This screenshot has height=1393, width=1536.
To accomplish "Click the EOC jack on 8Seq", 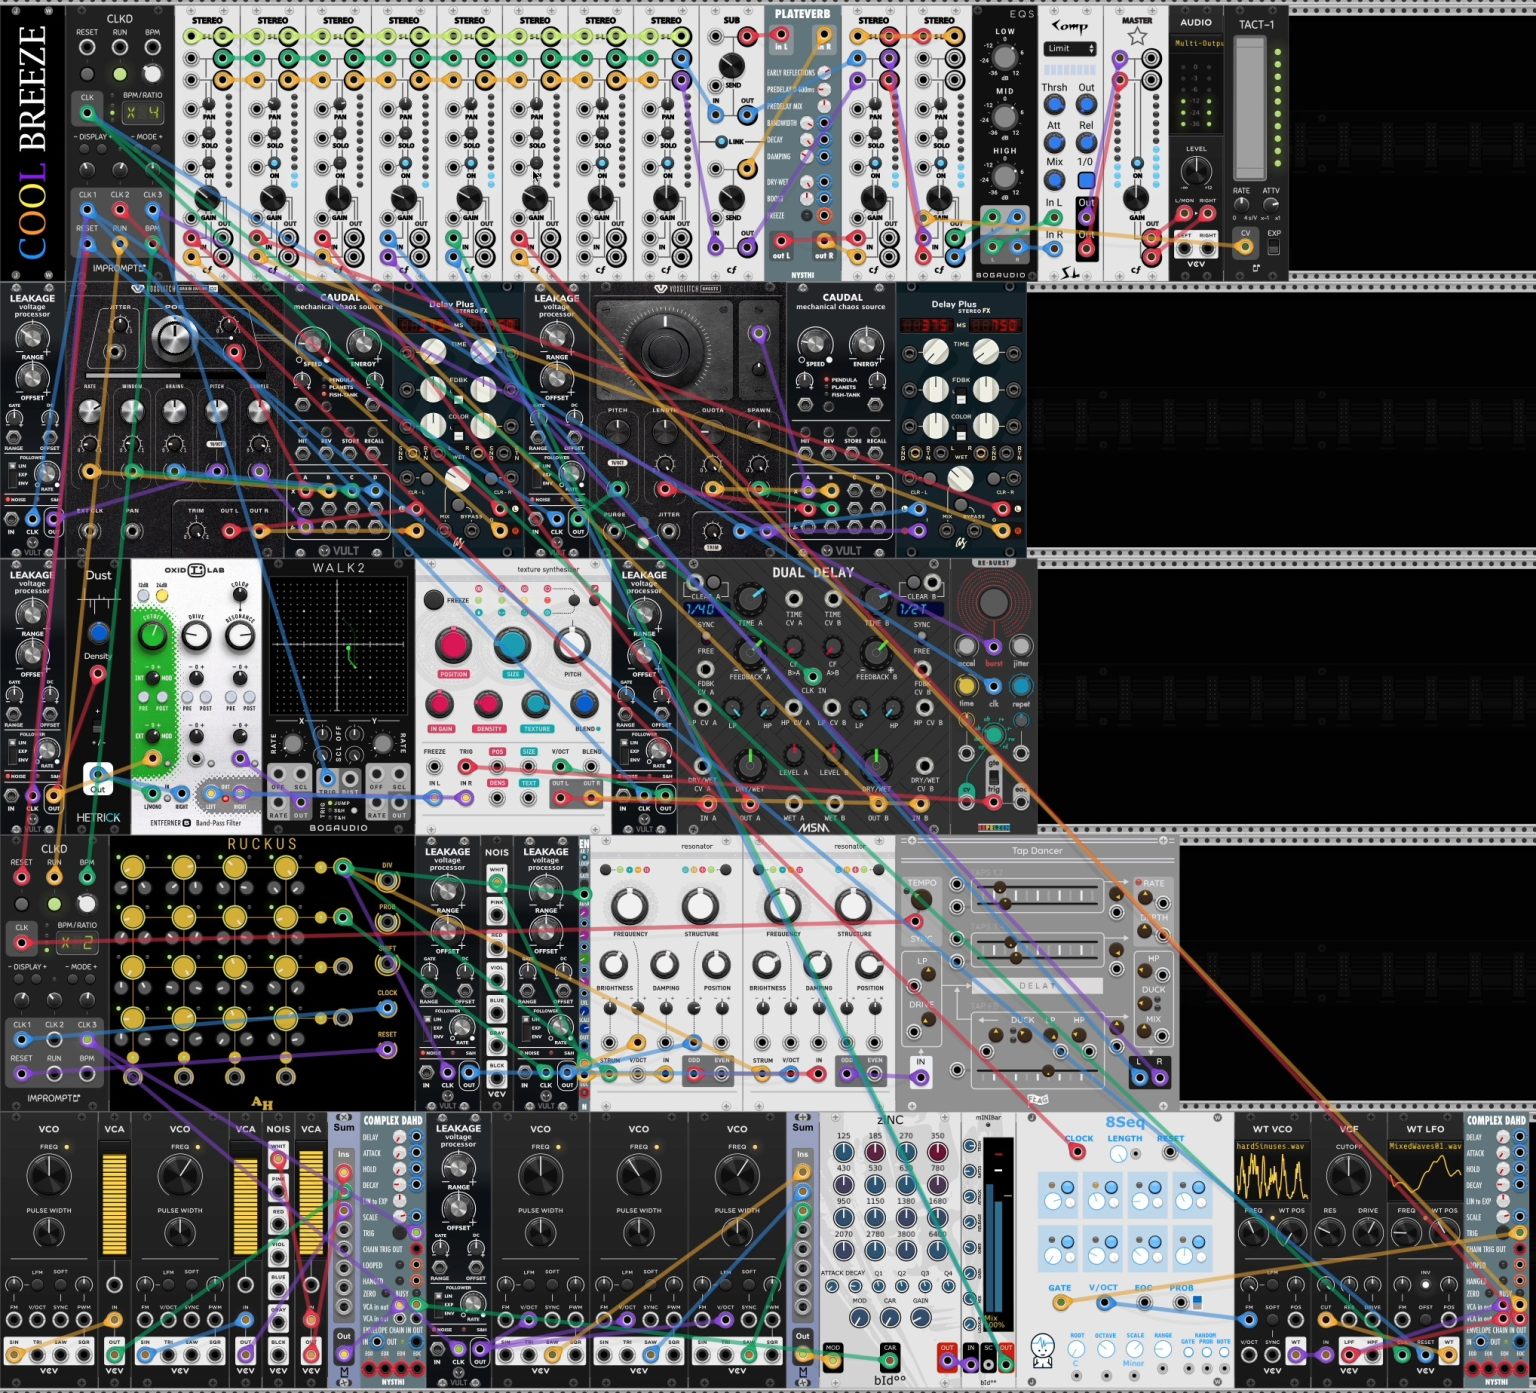I will (x=1144, y=1302).
